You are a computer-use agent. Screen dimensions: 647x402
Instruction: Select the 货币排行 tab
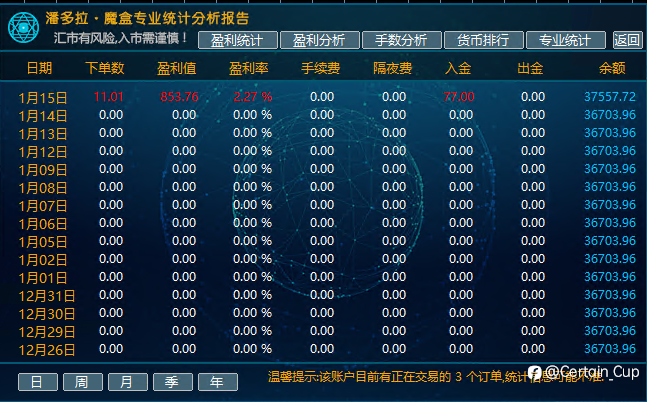click(484, 40)
